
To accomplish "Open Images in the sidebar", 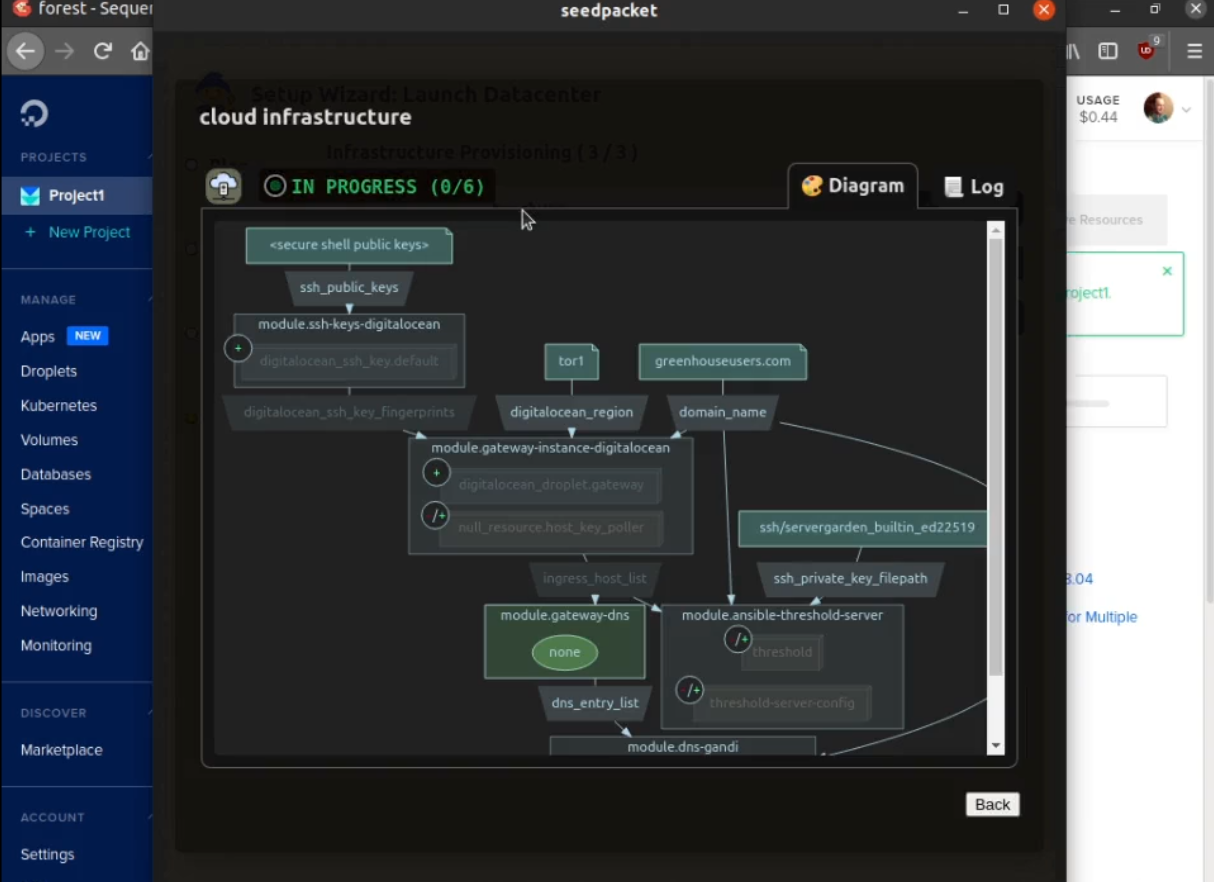I will click(x=45, y=577).
